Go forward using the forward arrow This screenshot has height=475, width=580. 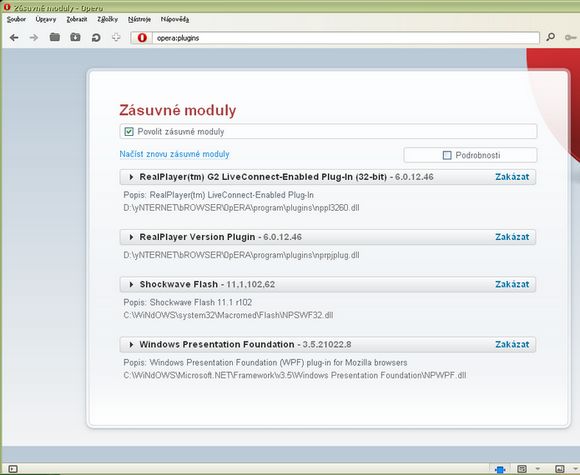click(x=34, y=38)
